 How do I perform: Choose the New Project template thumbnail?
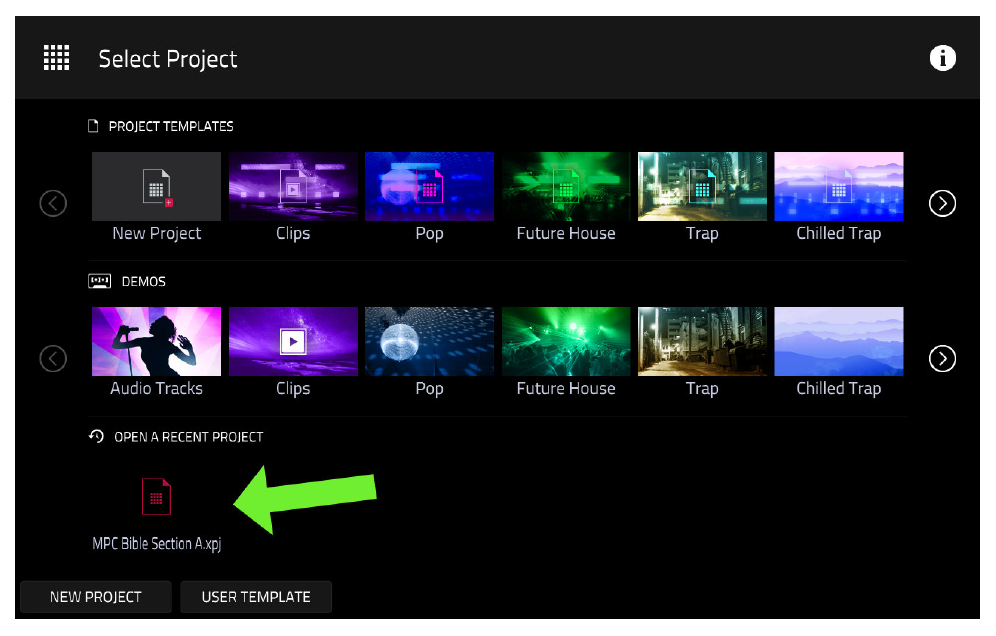(x=156, y=186)
